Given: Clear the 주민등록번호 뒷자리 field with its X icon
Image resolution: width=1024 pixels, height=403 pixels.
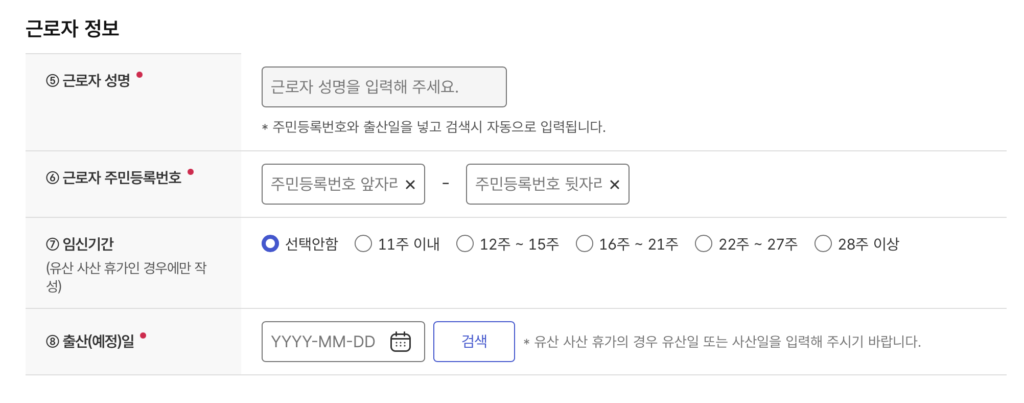Looking at the screenshot, I should point(614,184).
